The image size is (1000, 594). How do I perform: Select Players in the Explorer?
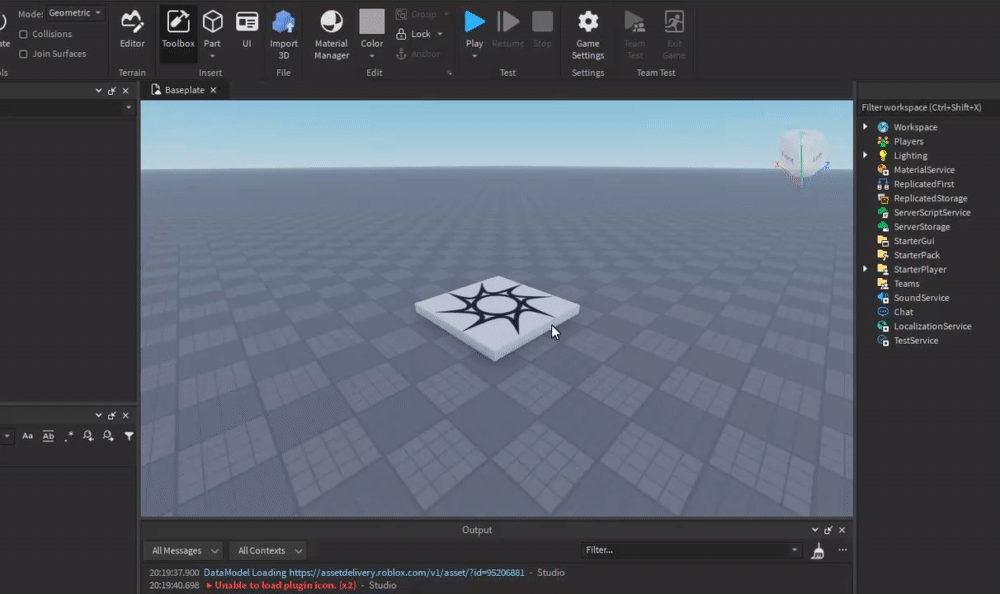pyautogui.click(x=908, y=141)
